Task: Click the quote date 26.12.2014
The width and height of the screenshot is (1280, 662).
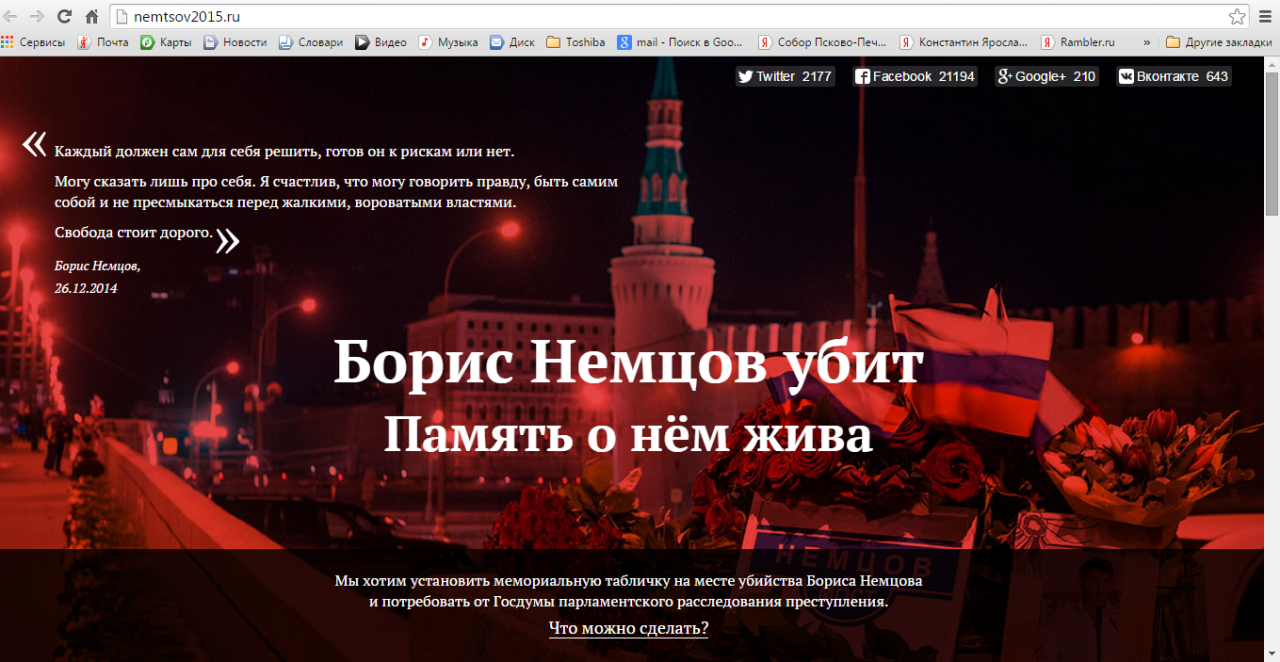Action: pyautogui.click(x=86, y=288)
